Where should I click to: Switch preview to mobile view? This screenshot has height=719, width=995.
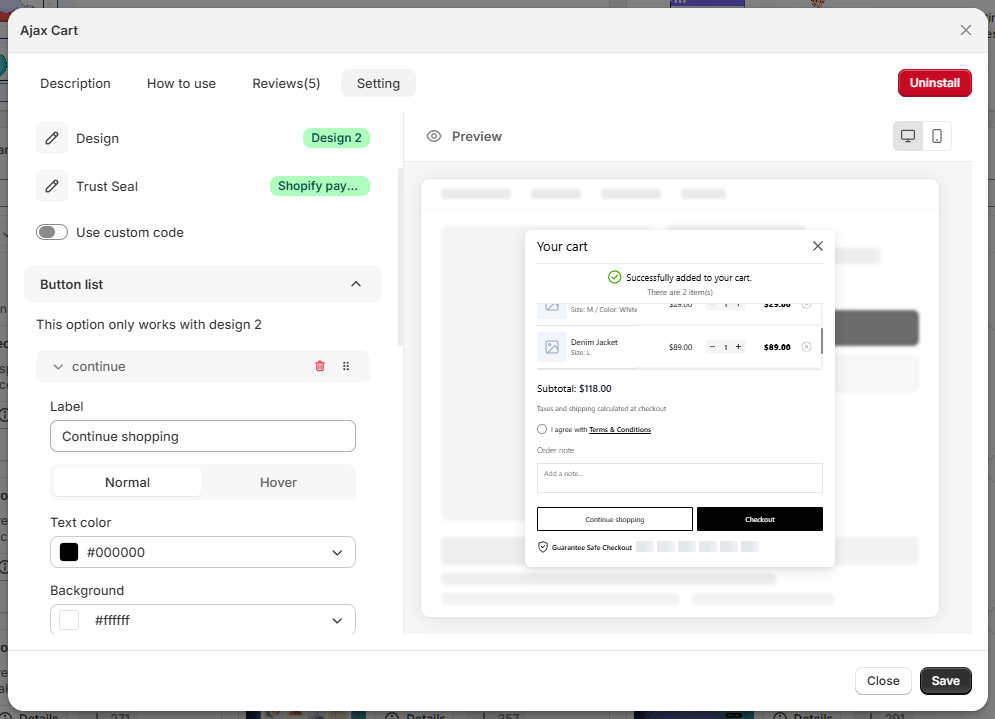point(937,136)
